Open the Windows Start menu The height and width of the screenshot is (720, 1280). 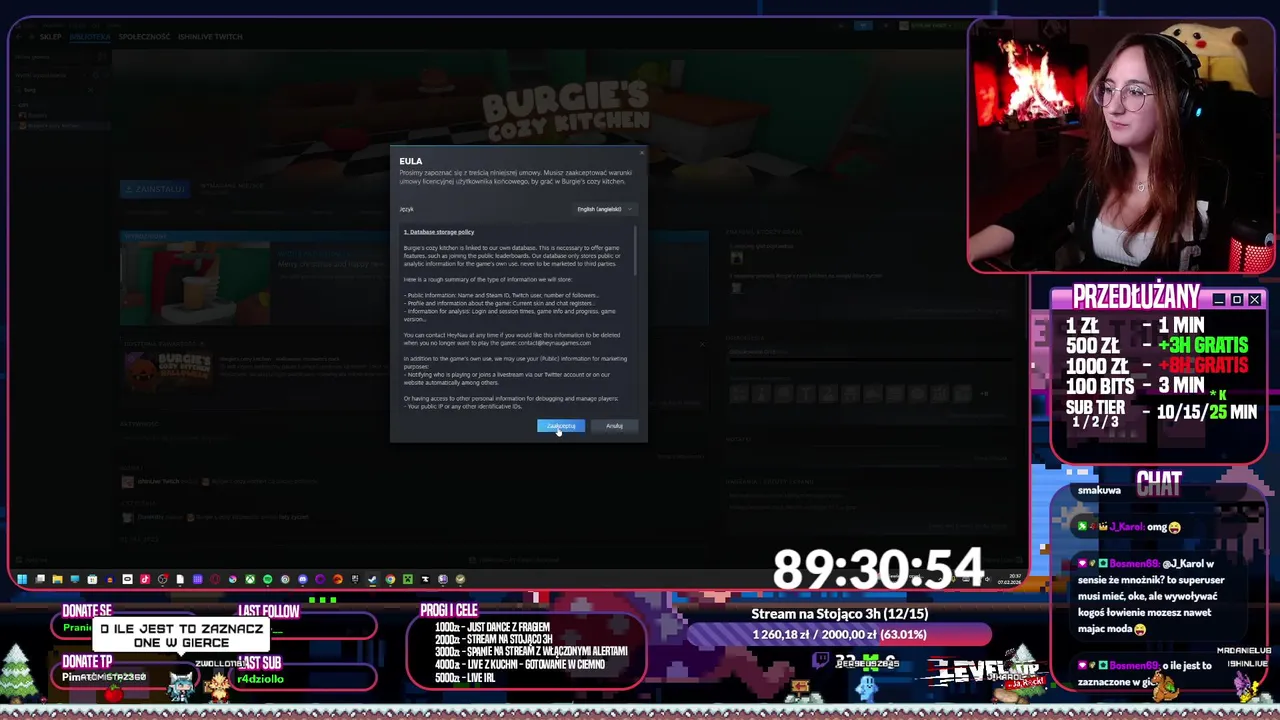click(22, 579)
